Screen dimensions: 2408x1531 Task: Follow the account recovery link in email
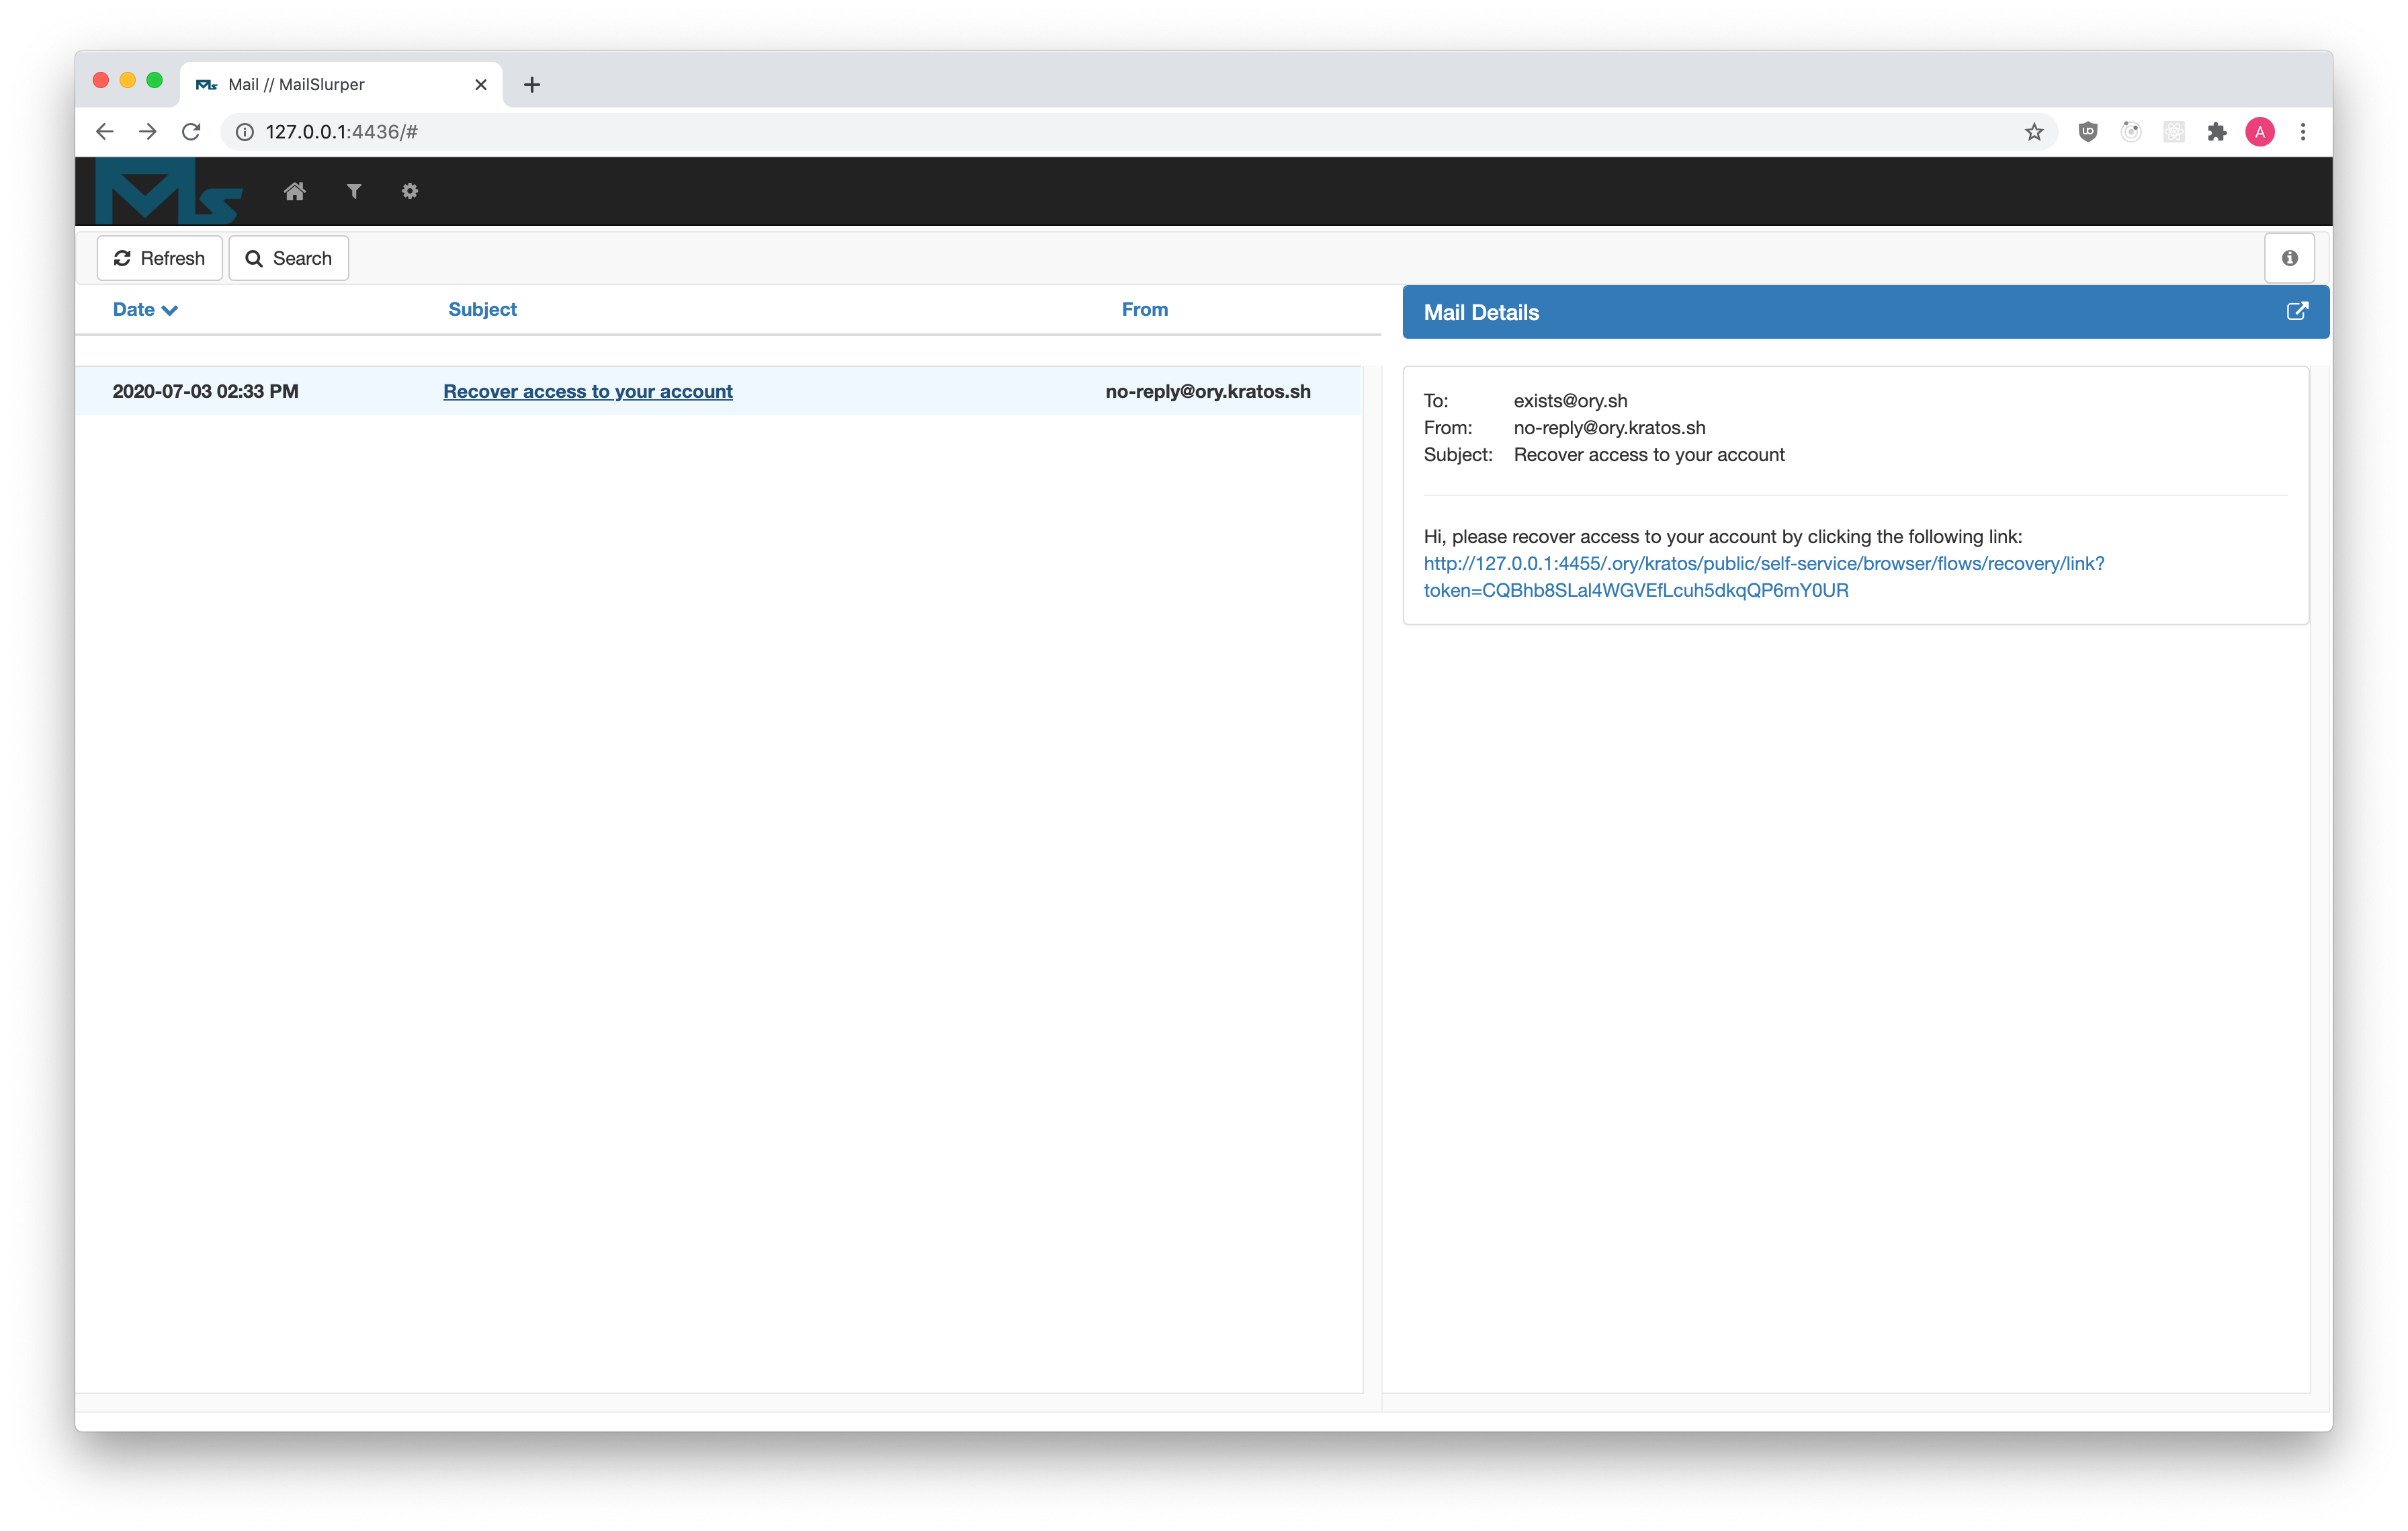click(1764, 577)
